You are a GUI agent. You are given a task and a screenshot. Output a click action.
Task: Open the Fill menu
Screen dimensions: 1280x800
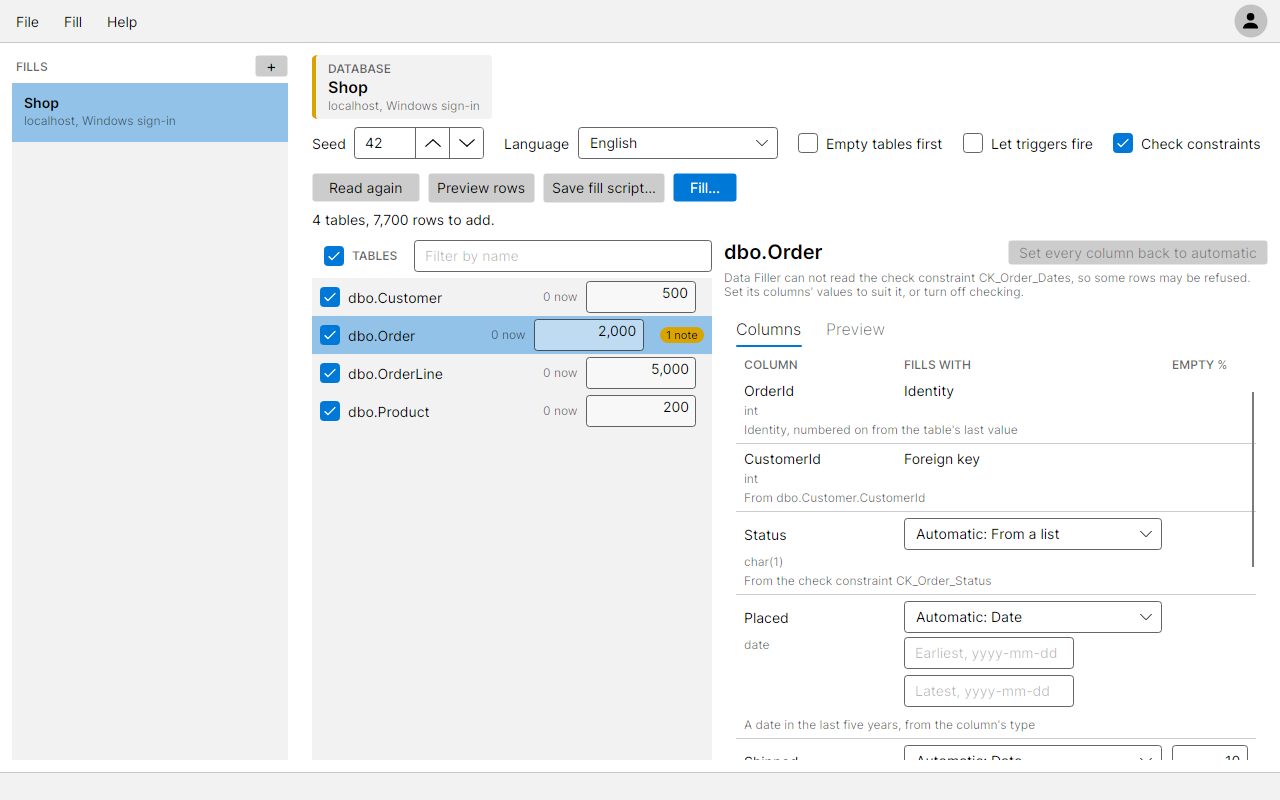point(73,22)
